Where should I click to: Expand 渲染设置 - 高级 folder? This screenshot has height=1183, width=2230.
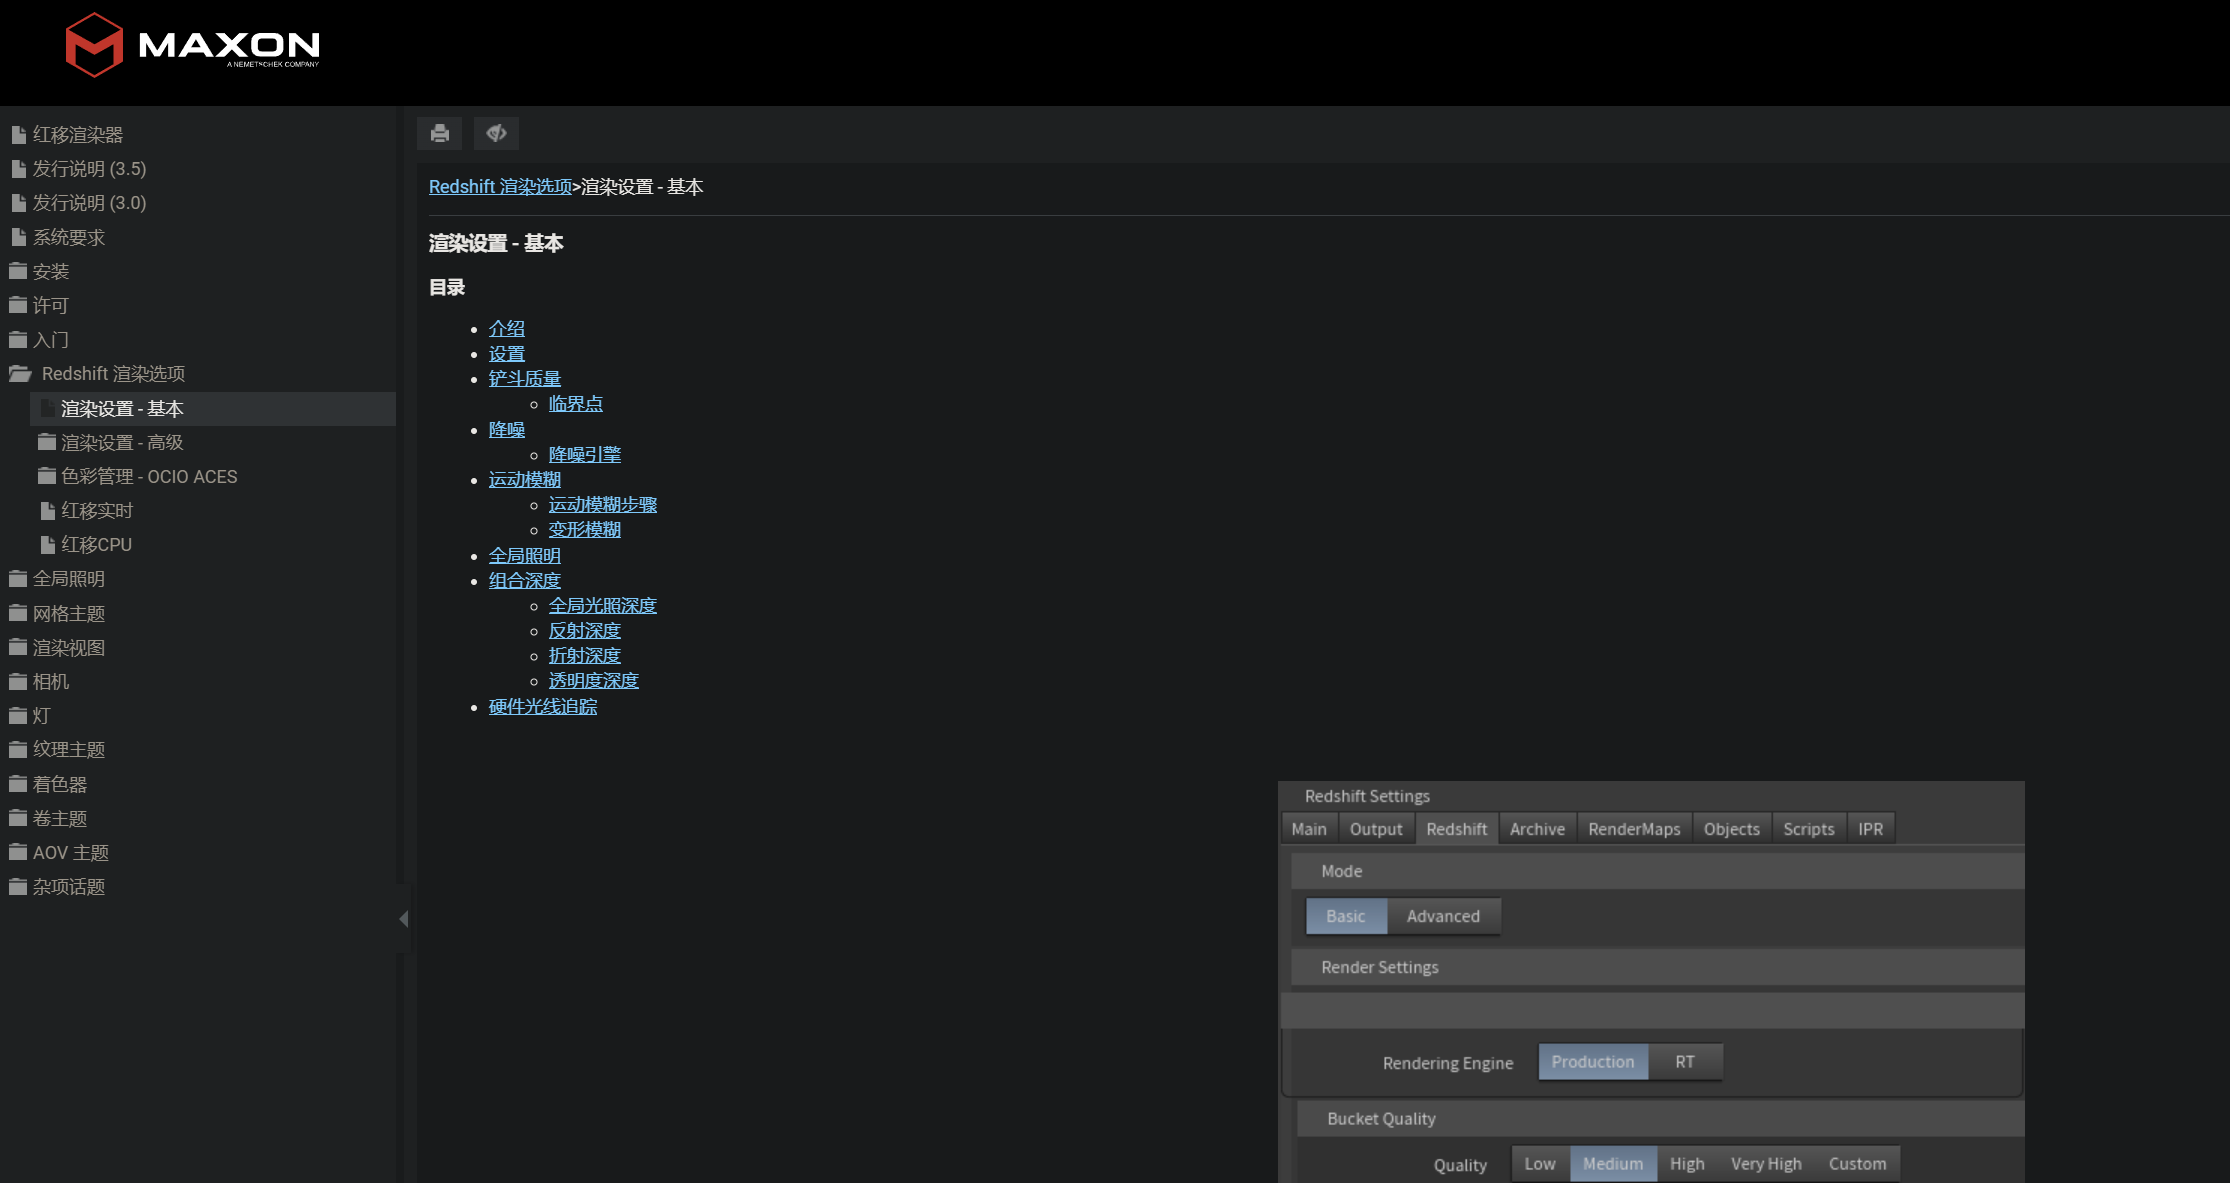click(x=122, y=442)
